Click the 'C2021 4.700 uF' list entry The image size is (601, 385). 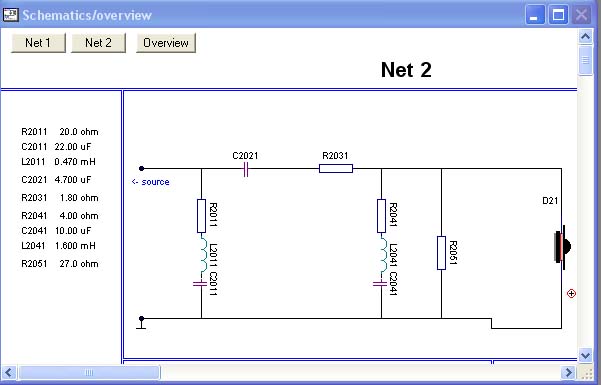56,179
